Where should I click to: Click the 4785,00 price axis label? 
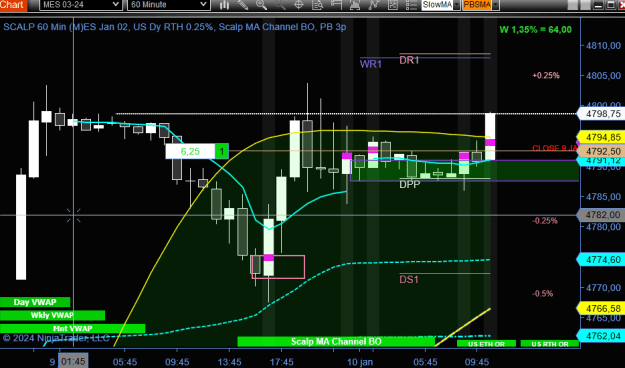(603, 197)
